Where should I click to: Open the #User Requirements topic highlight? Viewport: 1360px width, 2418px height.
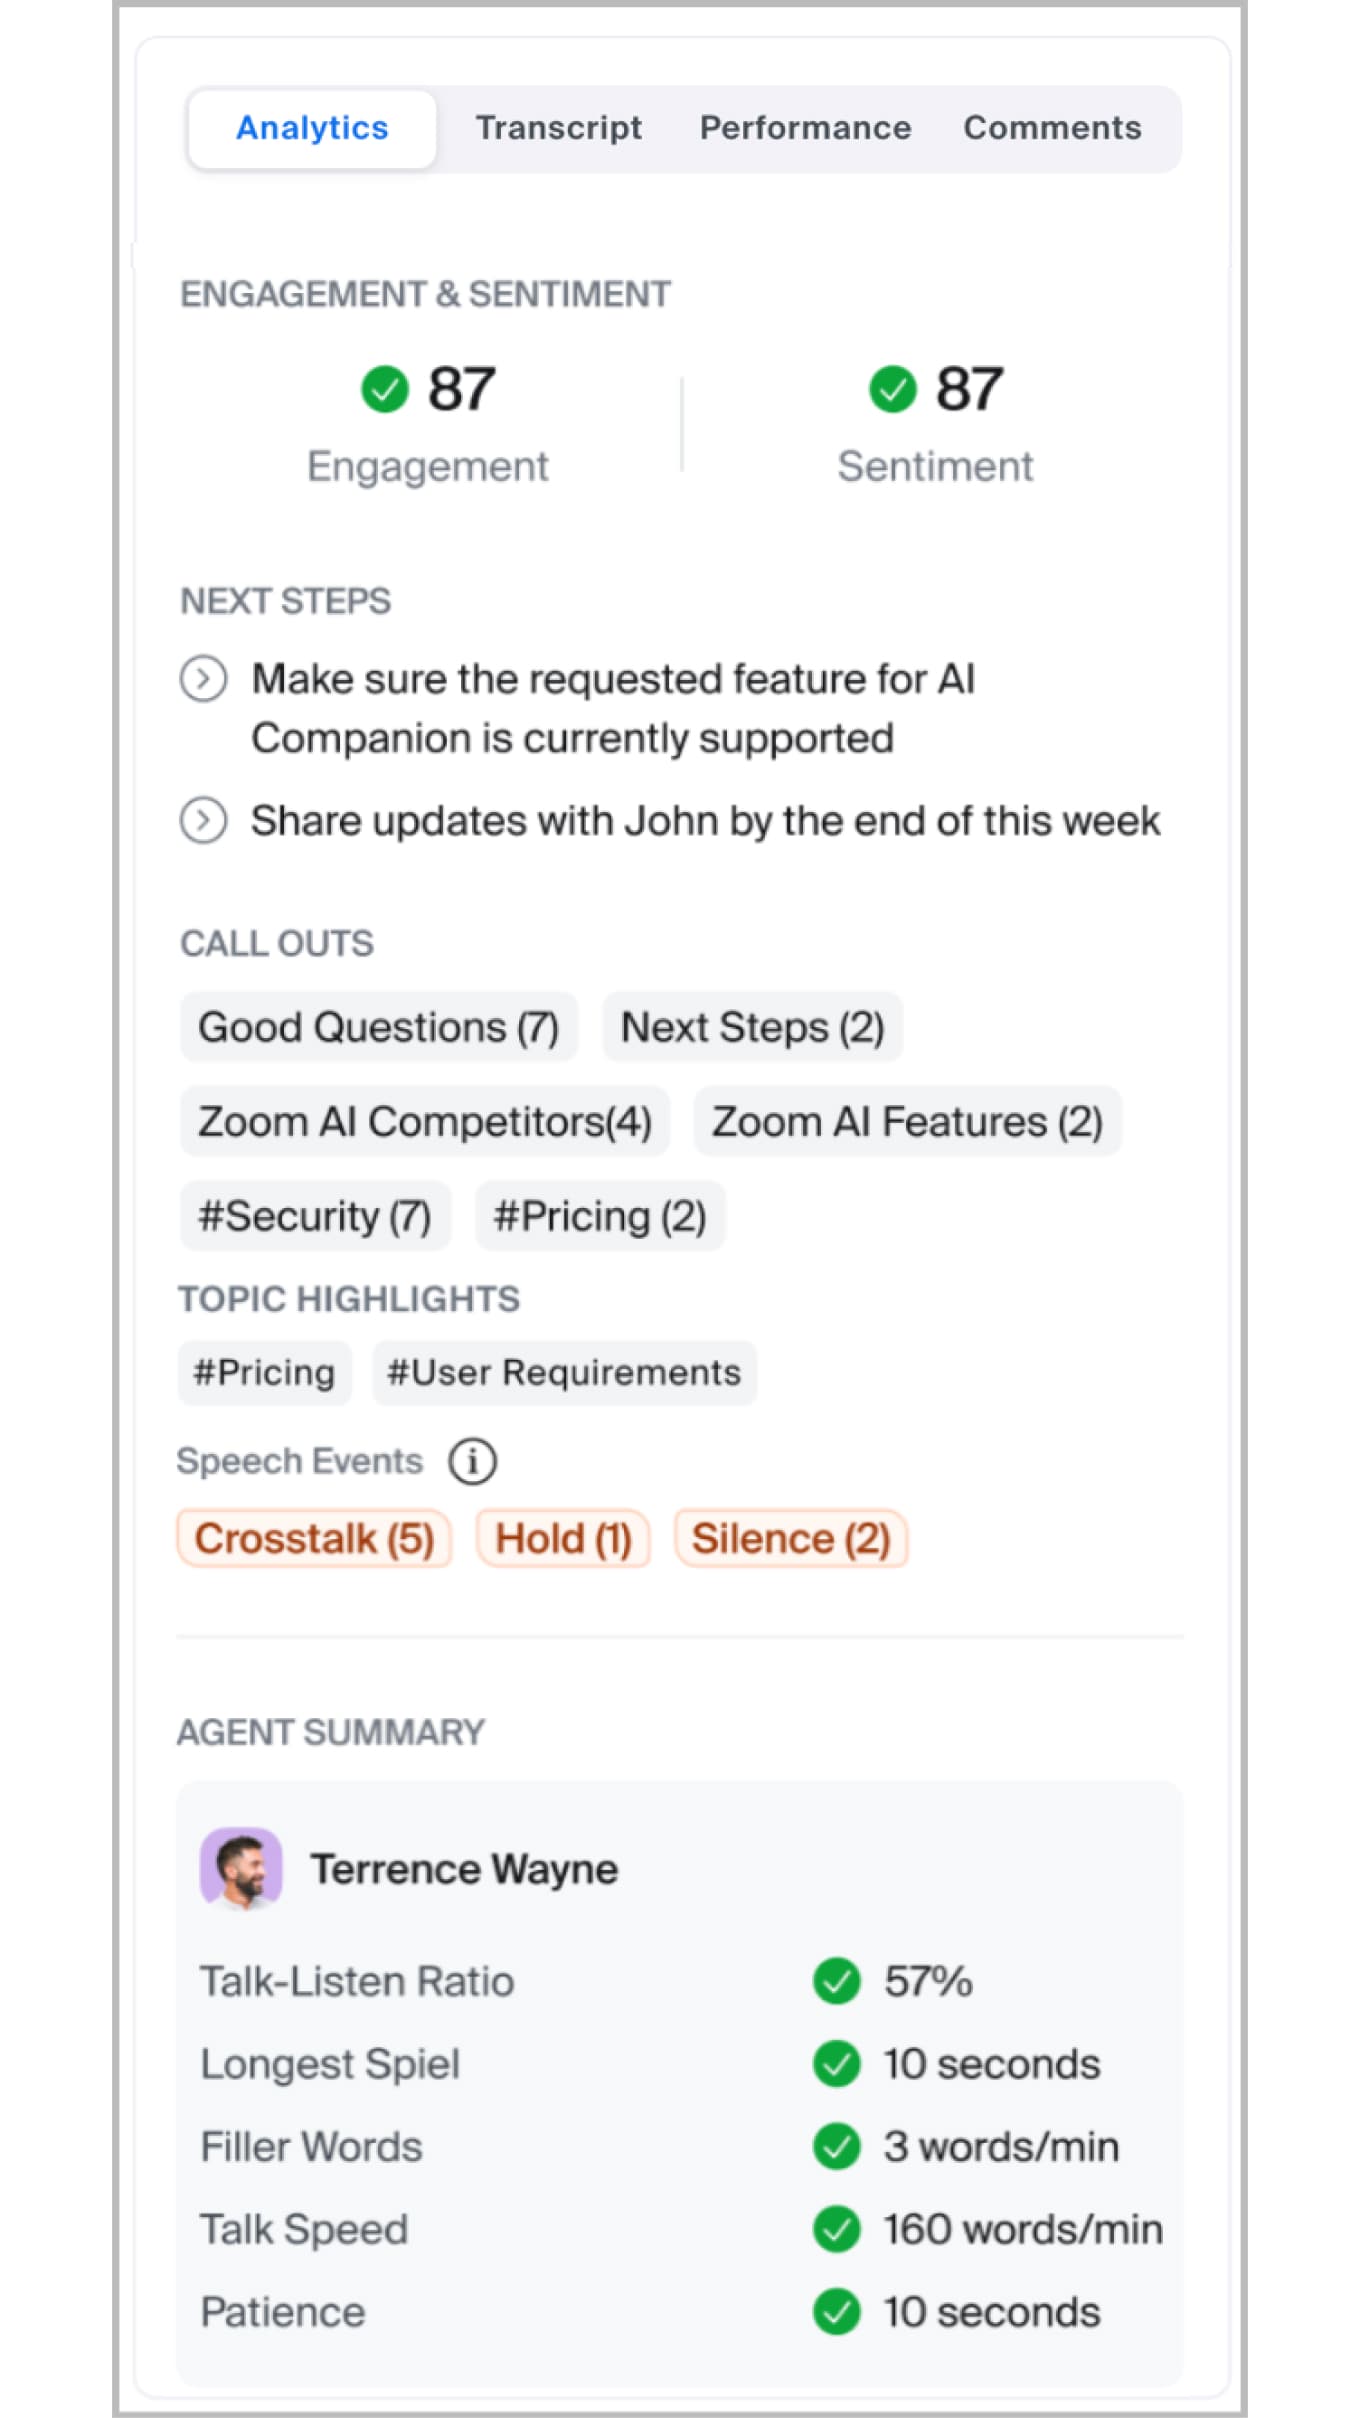tap(564, 1373)
